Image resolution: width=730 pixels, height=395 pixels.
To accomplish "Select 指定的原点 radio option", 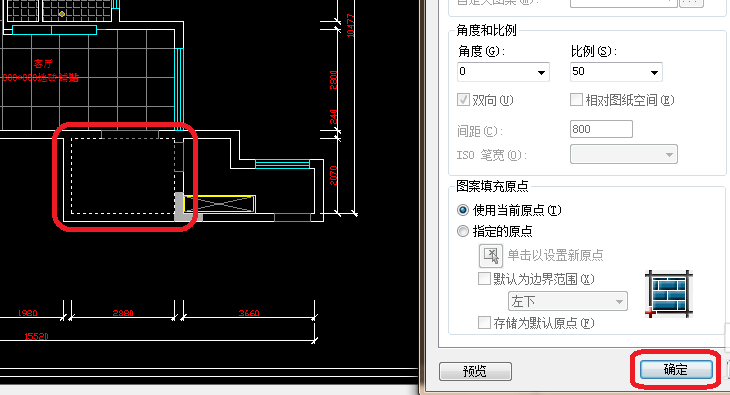I will coord(463,231).
